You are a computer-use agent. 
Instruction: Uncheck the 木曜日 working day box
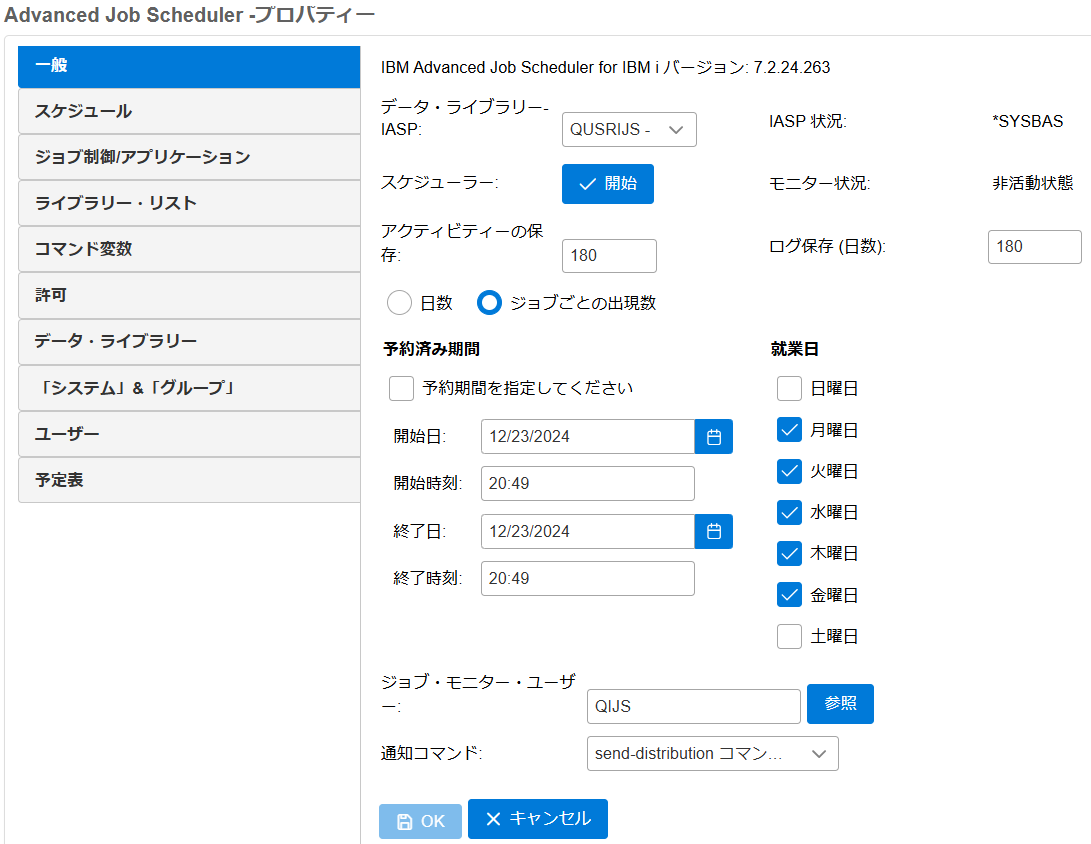(x=789, y=553)
